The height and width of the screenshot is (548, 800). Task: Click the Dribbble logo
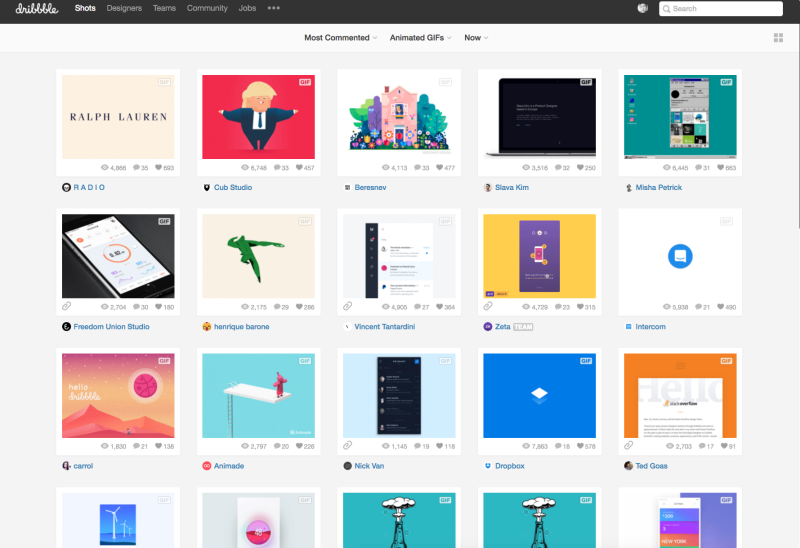tap(37, 8)
